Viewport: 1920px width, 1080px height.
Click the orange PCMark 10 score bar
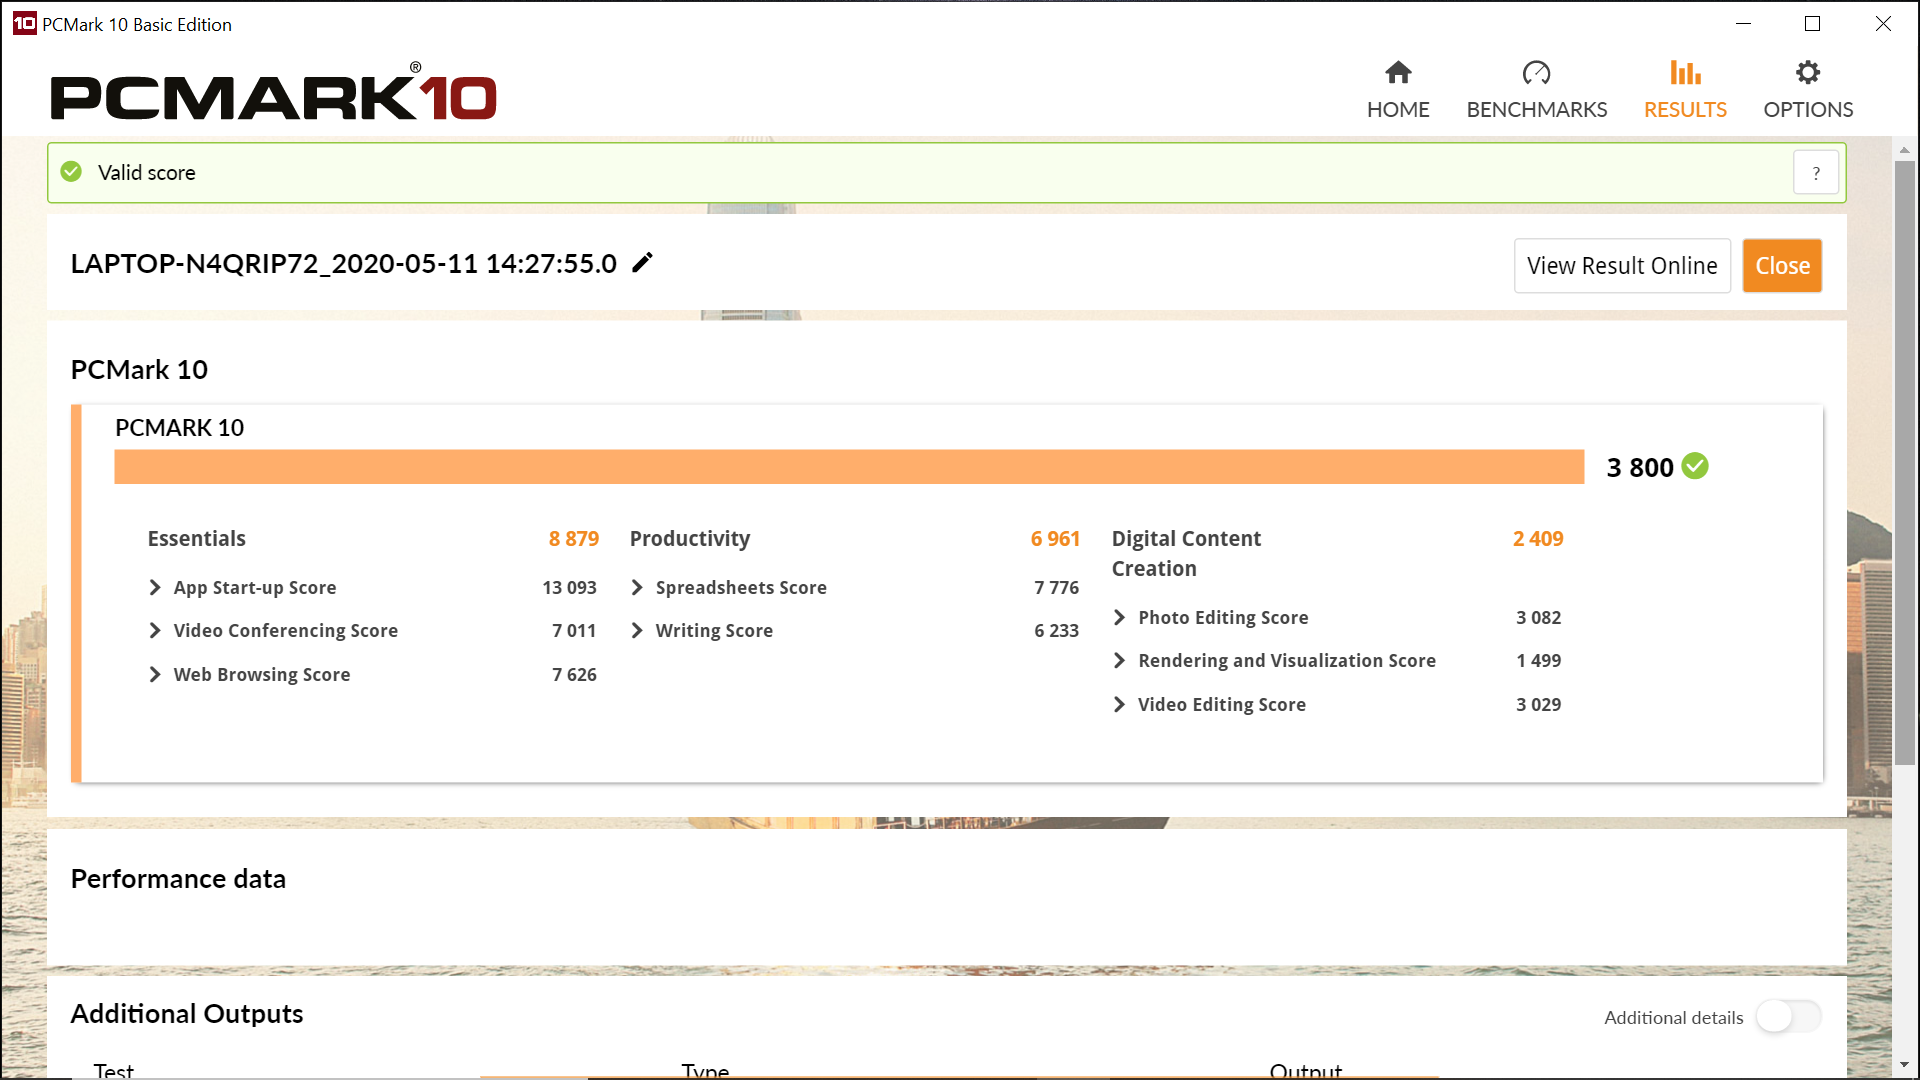click(x=848, y=467)
